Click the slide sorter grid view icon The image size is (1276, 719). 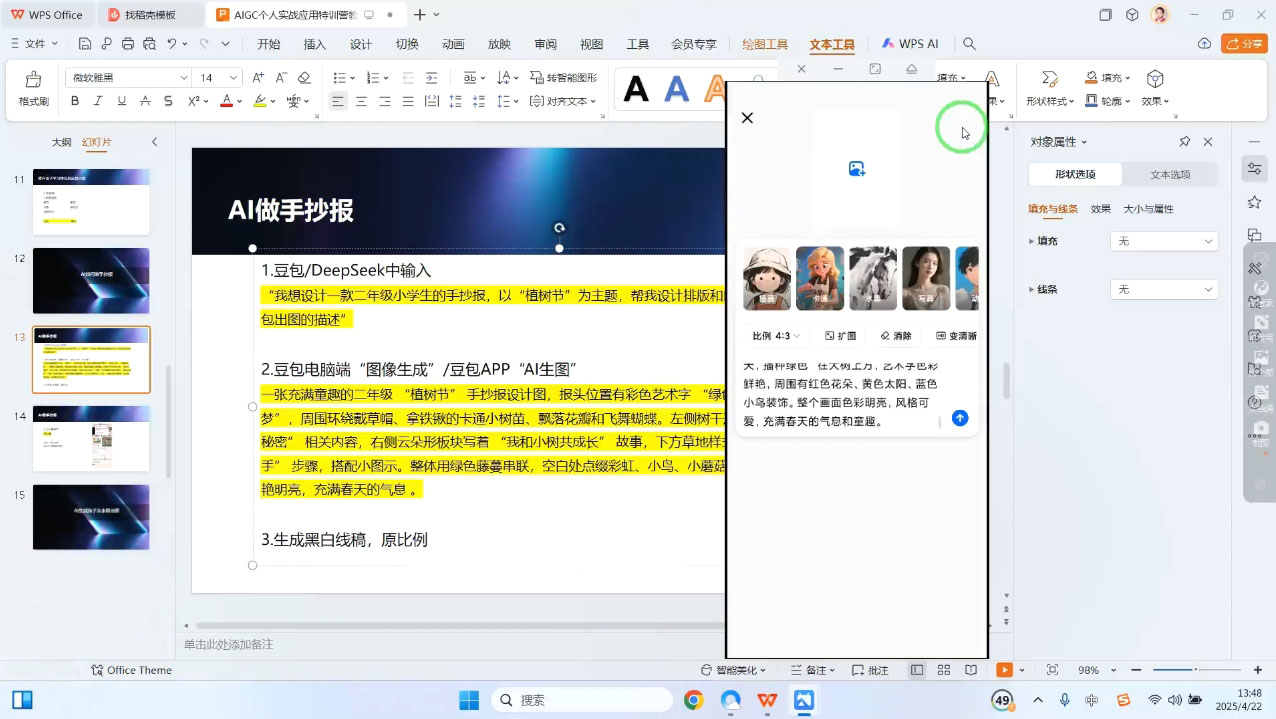[x=943, y=670]
